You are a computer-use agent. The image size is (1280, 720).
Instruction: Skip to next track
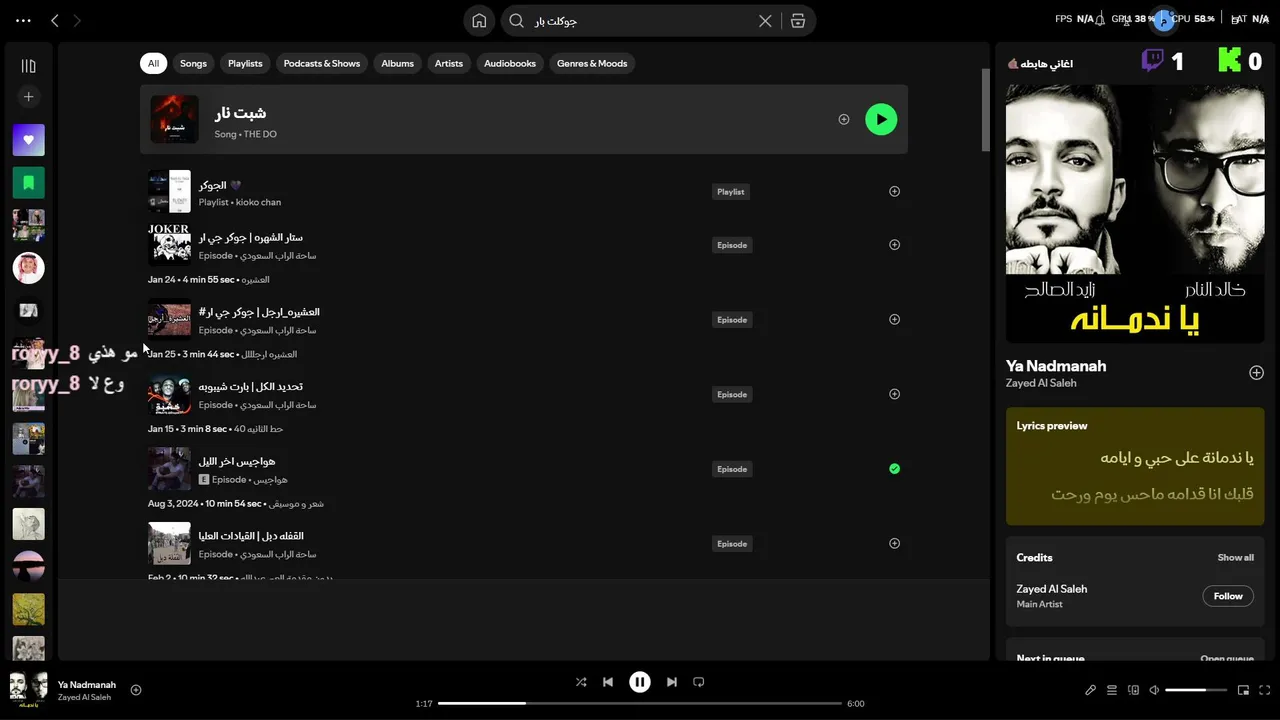click(672, 682)
